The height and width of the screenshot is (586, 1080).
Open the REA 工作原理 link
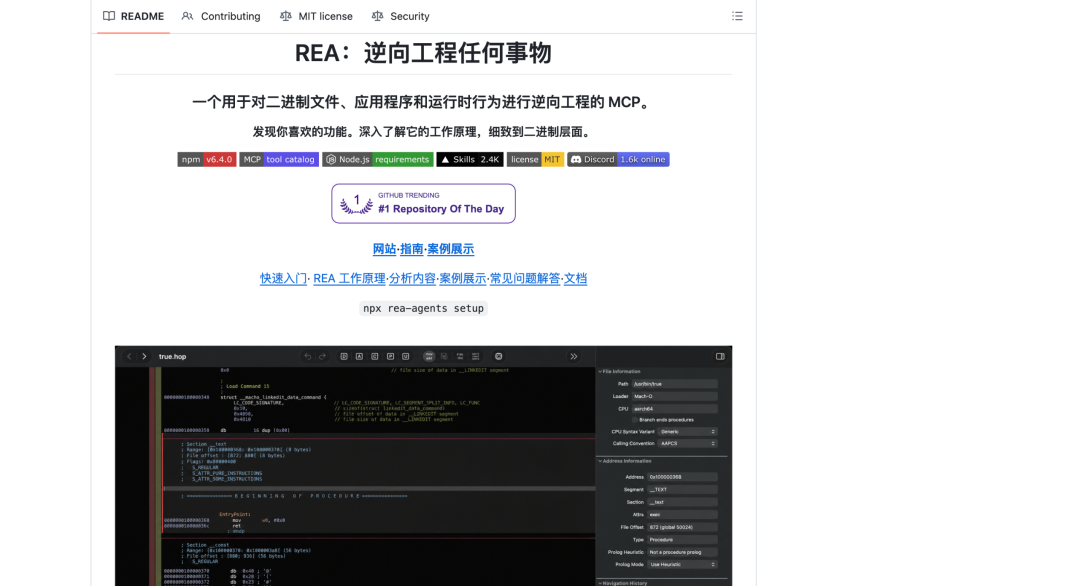pyautogui.click(x=349, y=279)
